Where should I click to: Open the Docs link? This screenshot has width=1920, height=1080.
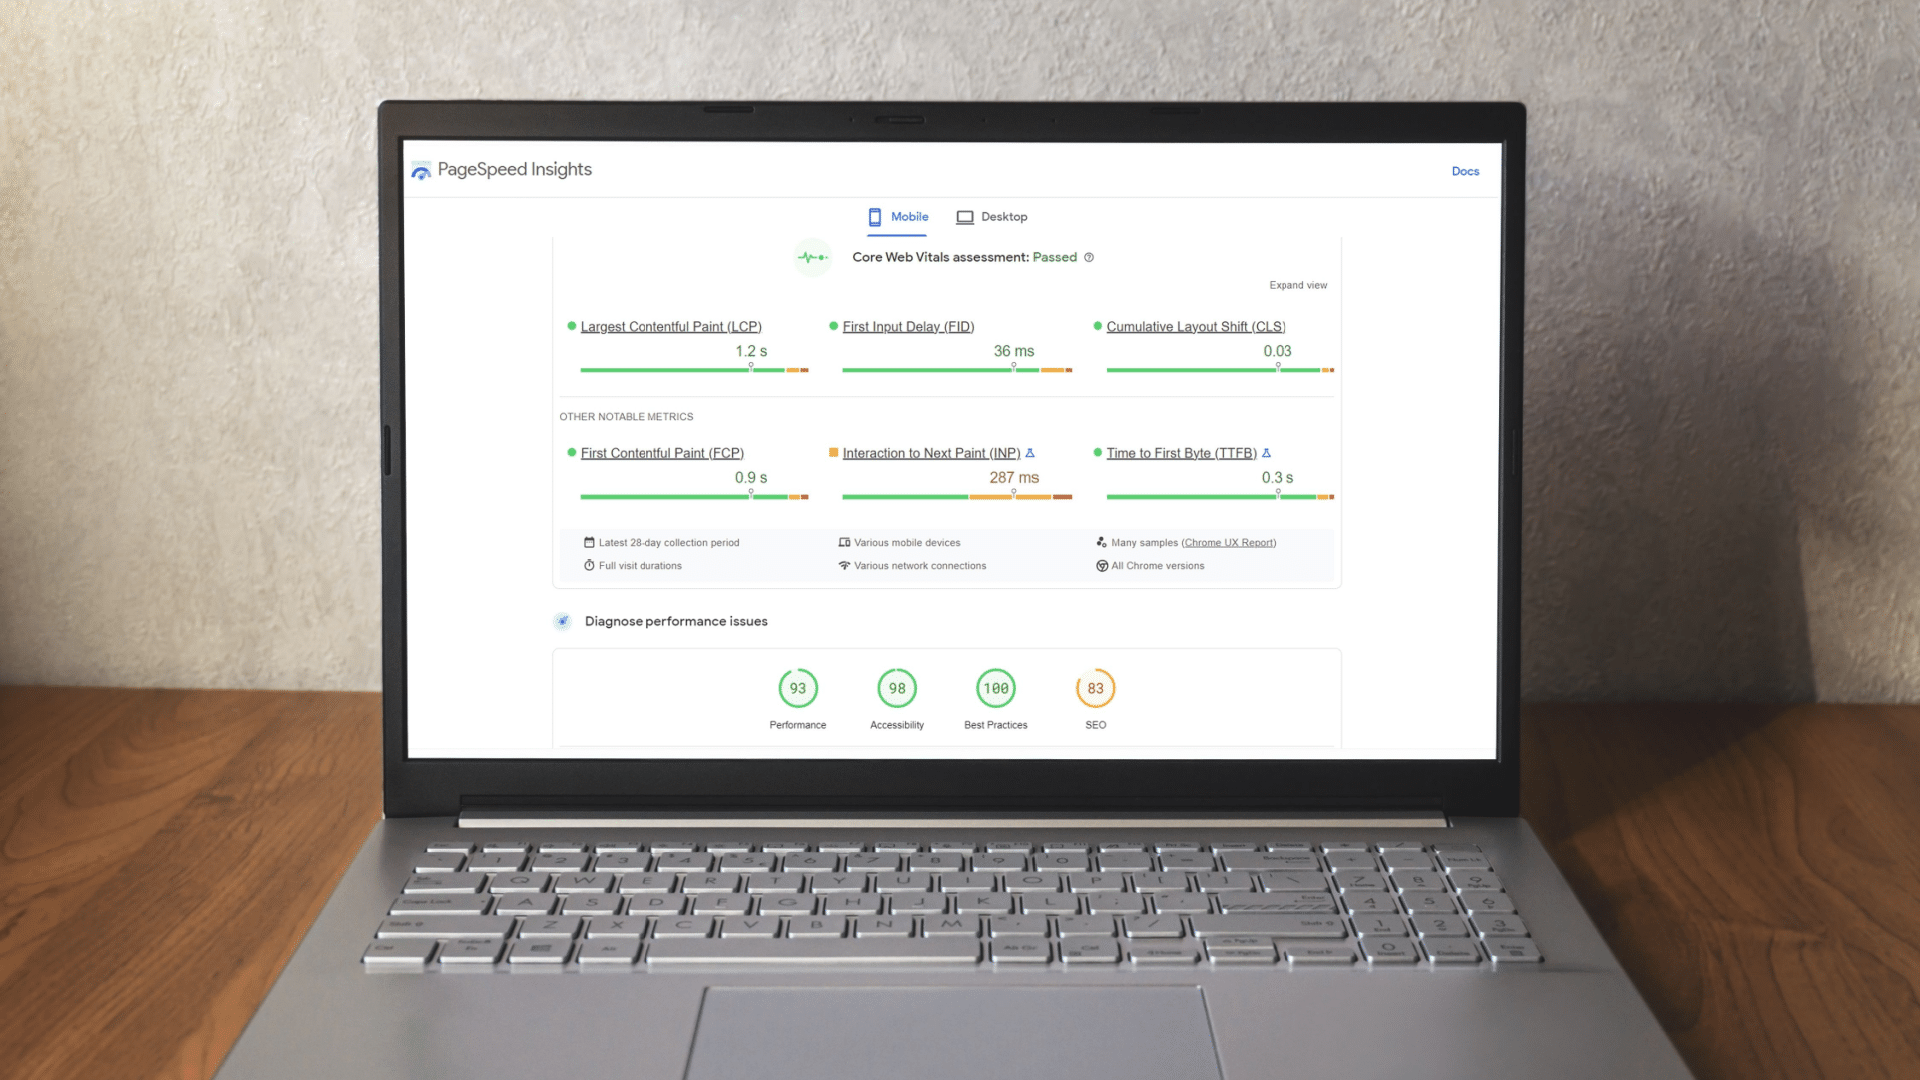[1465, 171]
